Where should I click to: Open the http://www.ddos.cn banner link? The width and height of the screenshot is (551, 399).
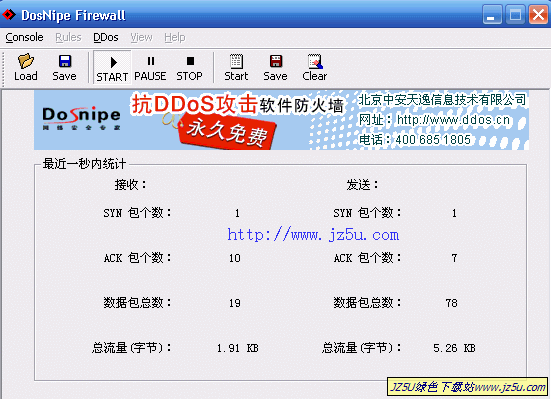coord(453,120)
